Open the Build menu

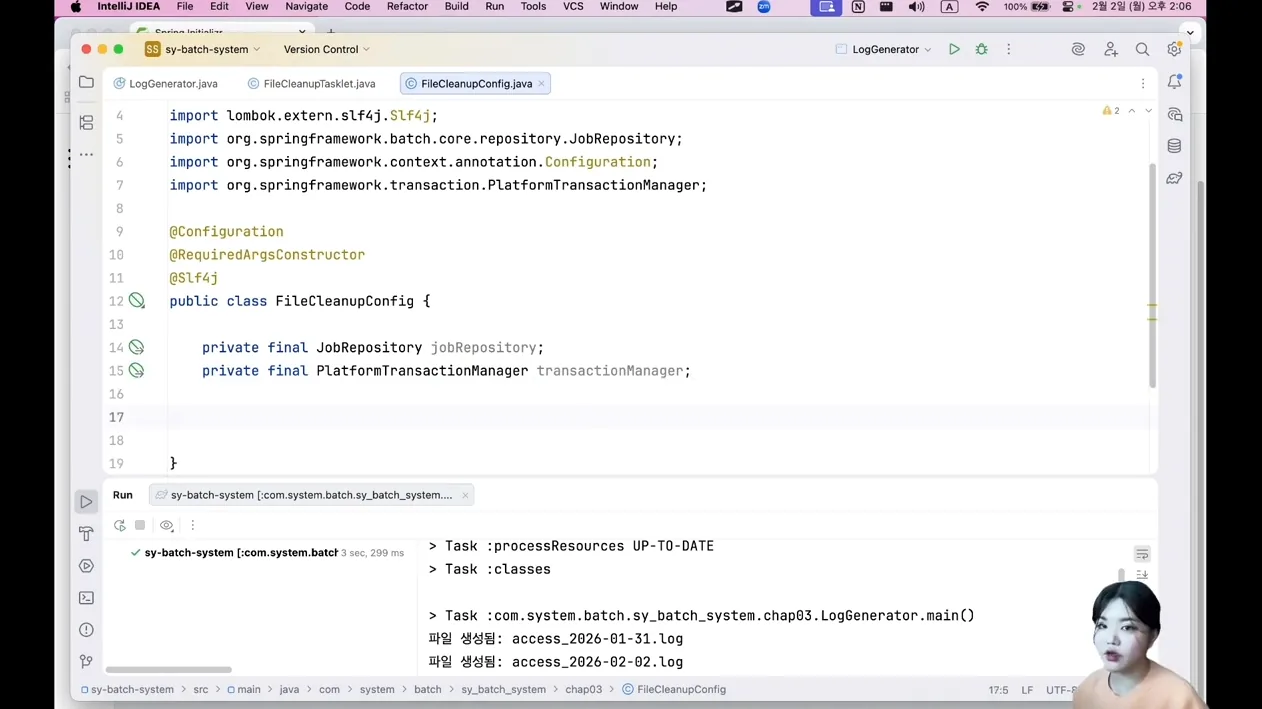456,7
